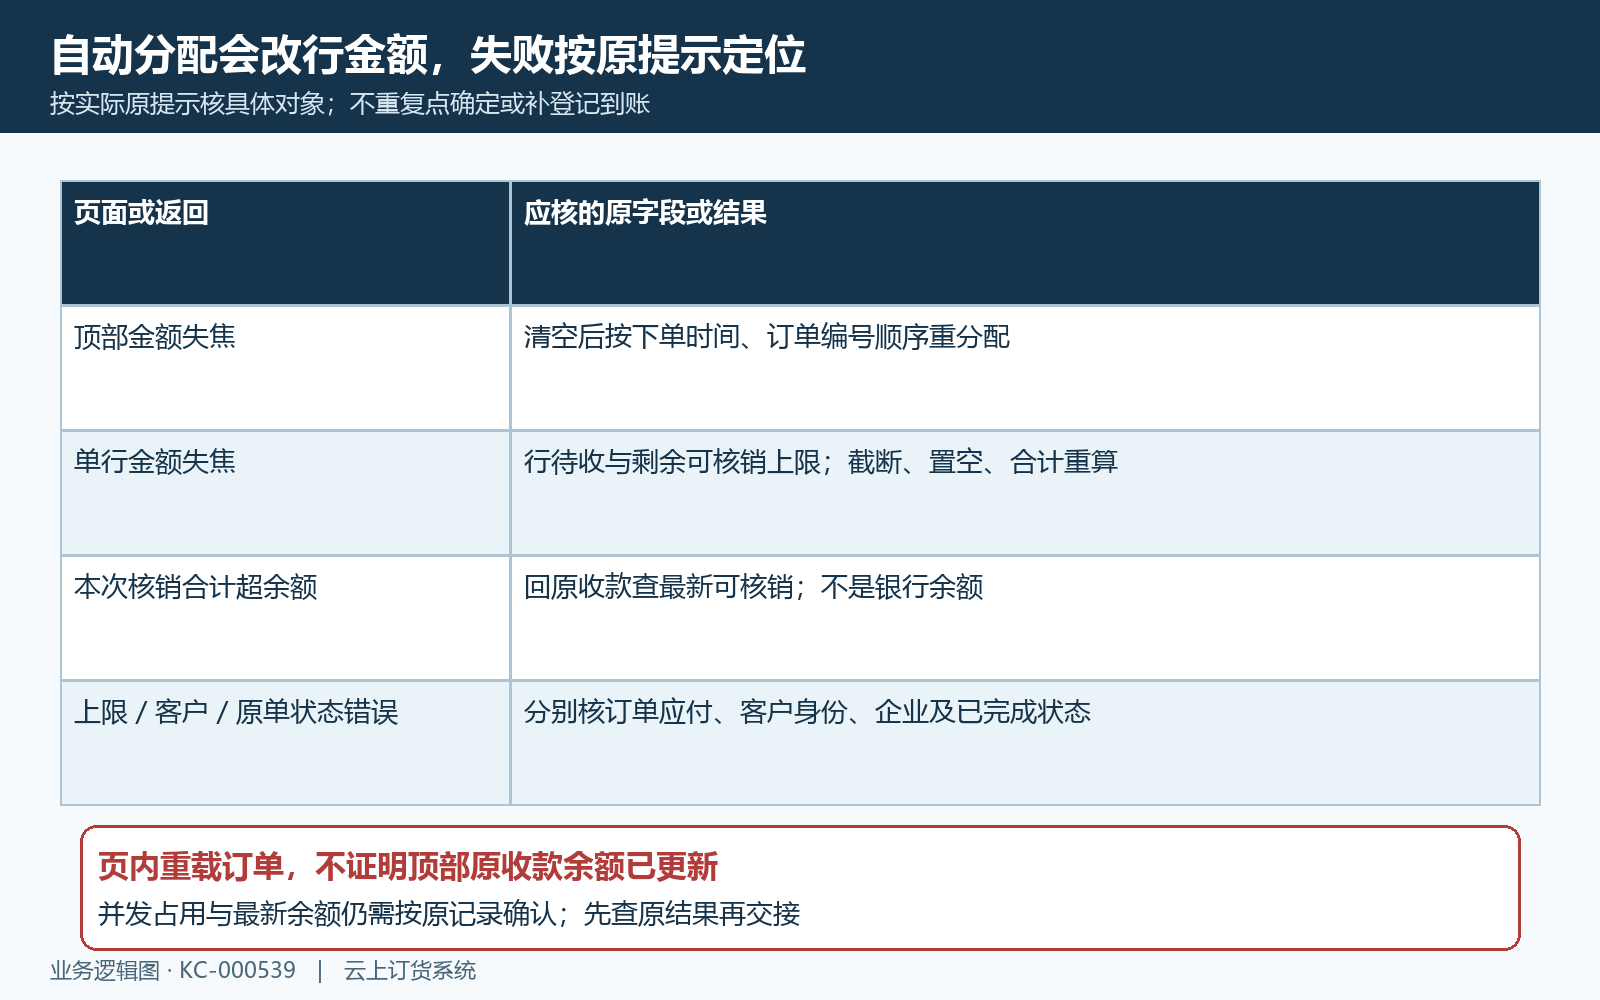Click the footer label 业务逻辑图 · KC-000539
1600x1000 pixels.
173,971
